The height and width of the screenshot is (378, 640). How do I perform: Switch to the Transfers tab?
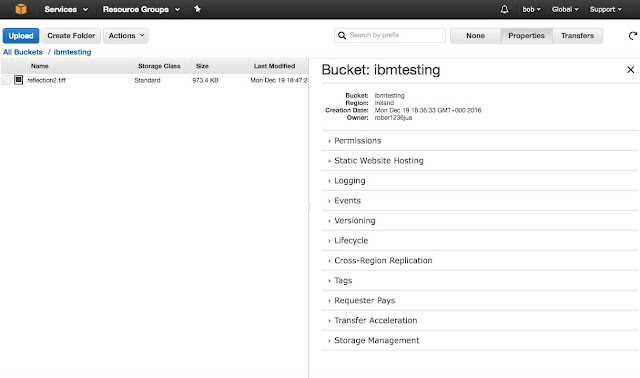(577, 36)
